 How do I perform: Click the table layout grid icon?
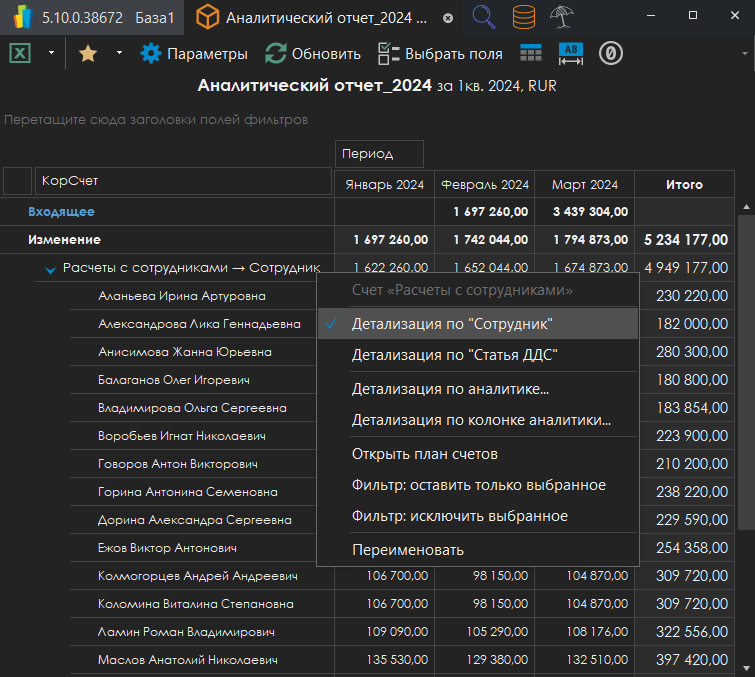(x=531, y=54)
